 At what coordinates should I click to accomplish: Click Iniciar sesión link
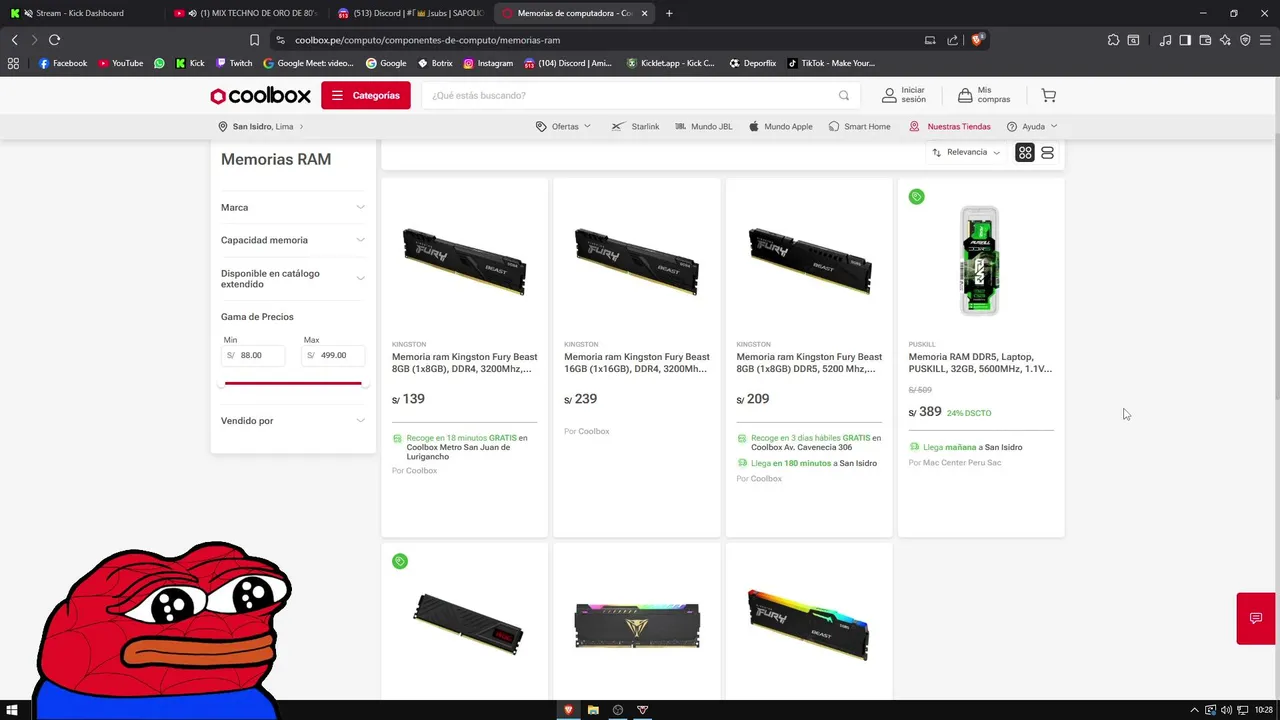tap(904, 96)
